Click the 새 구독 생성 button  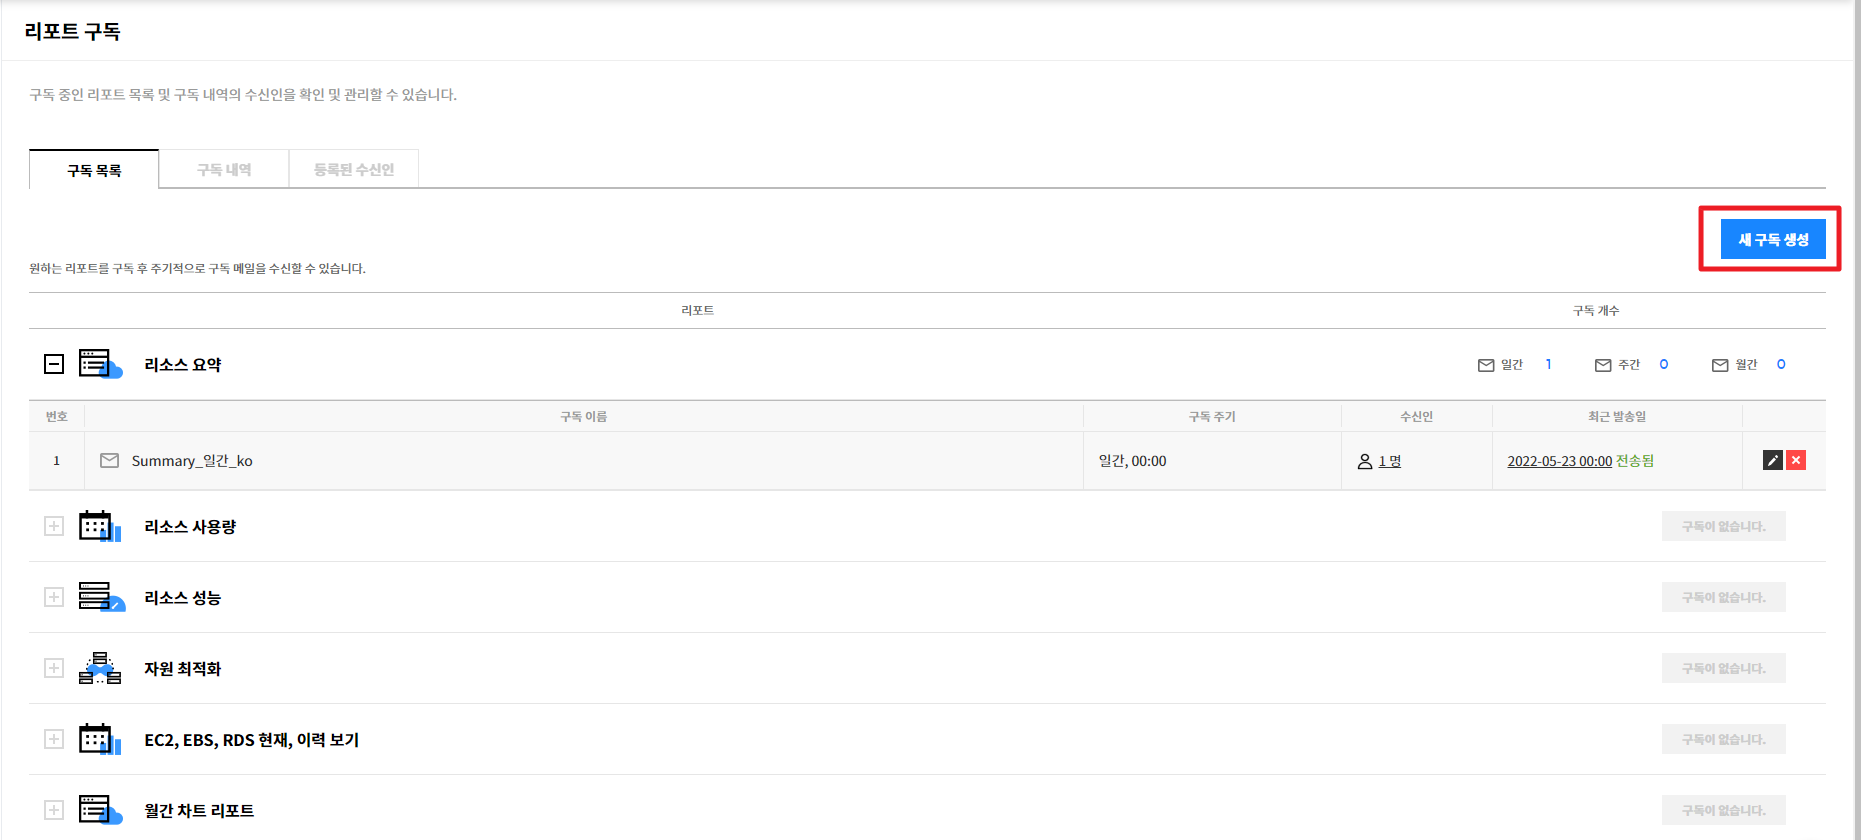(x=1772, y=240)
